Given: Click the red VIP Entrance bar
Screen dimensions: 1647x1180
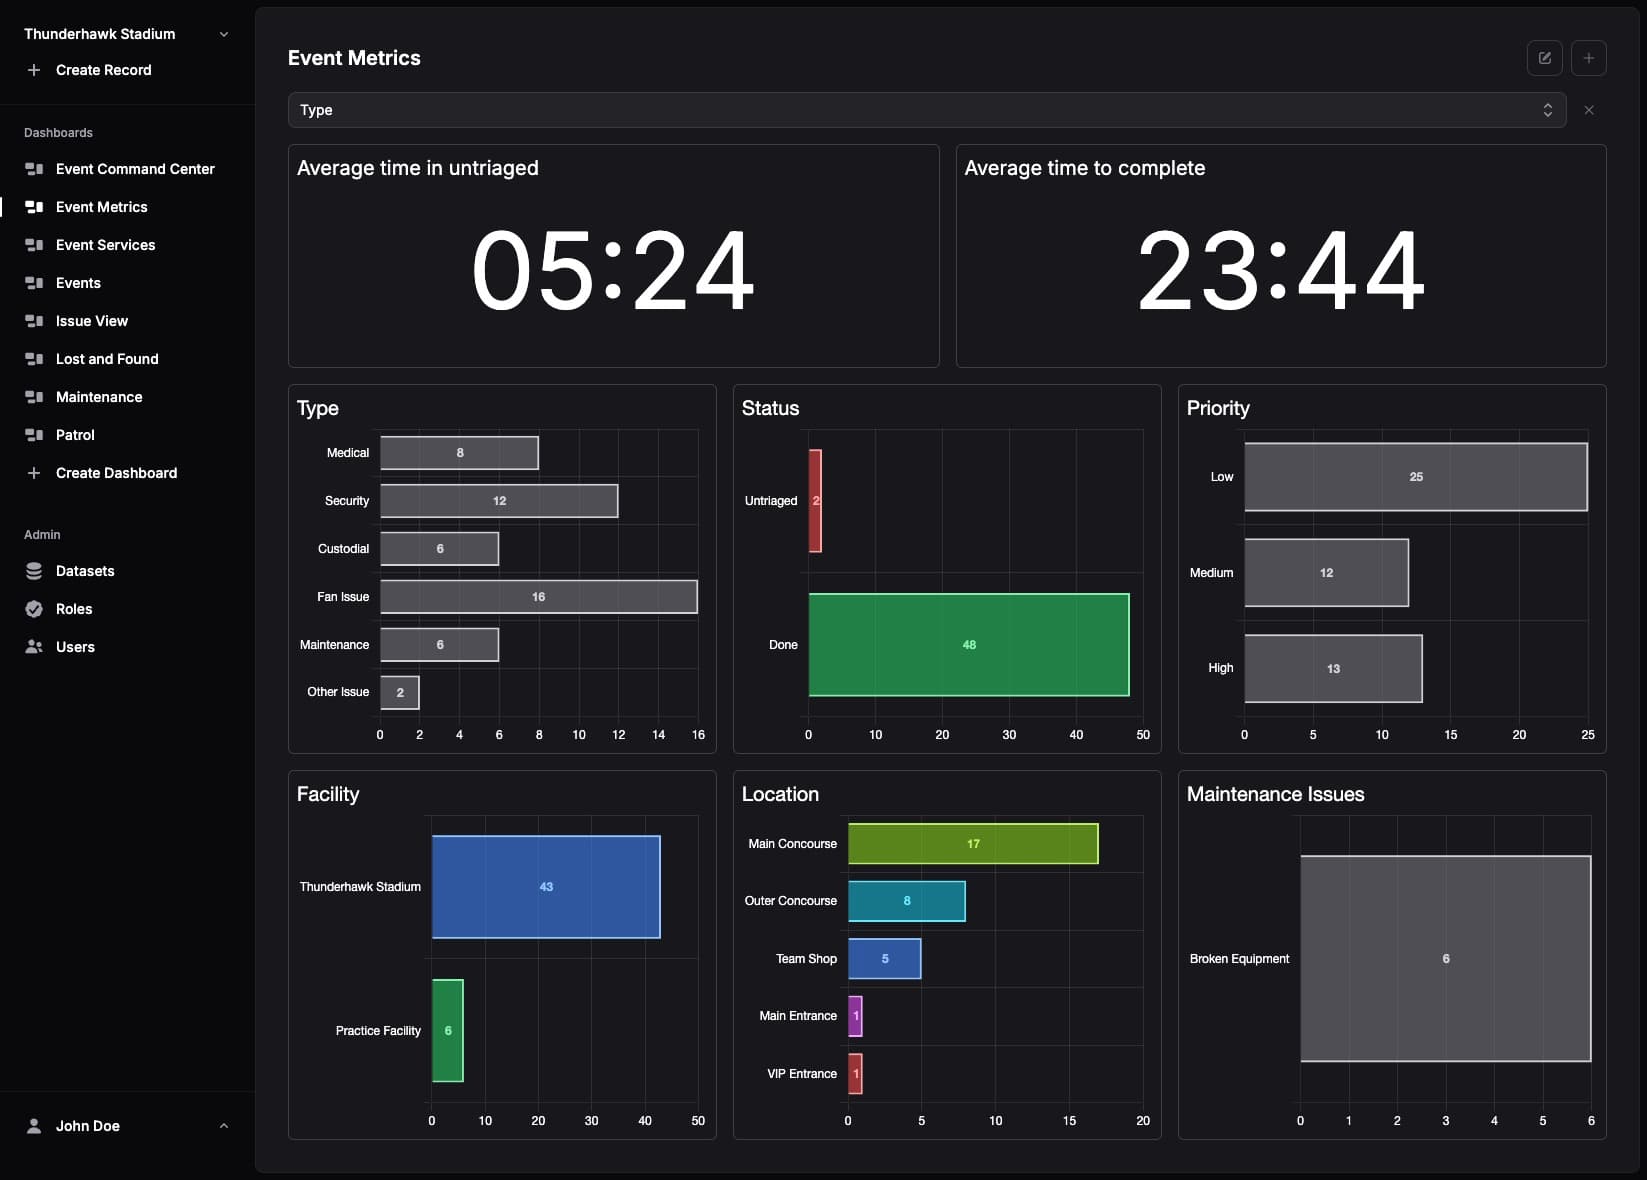Looking at the screenshot, I should click(x=855, y=1074).
